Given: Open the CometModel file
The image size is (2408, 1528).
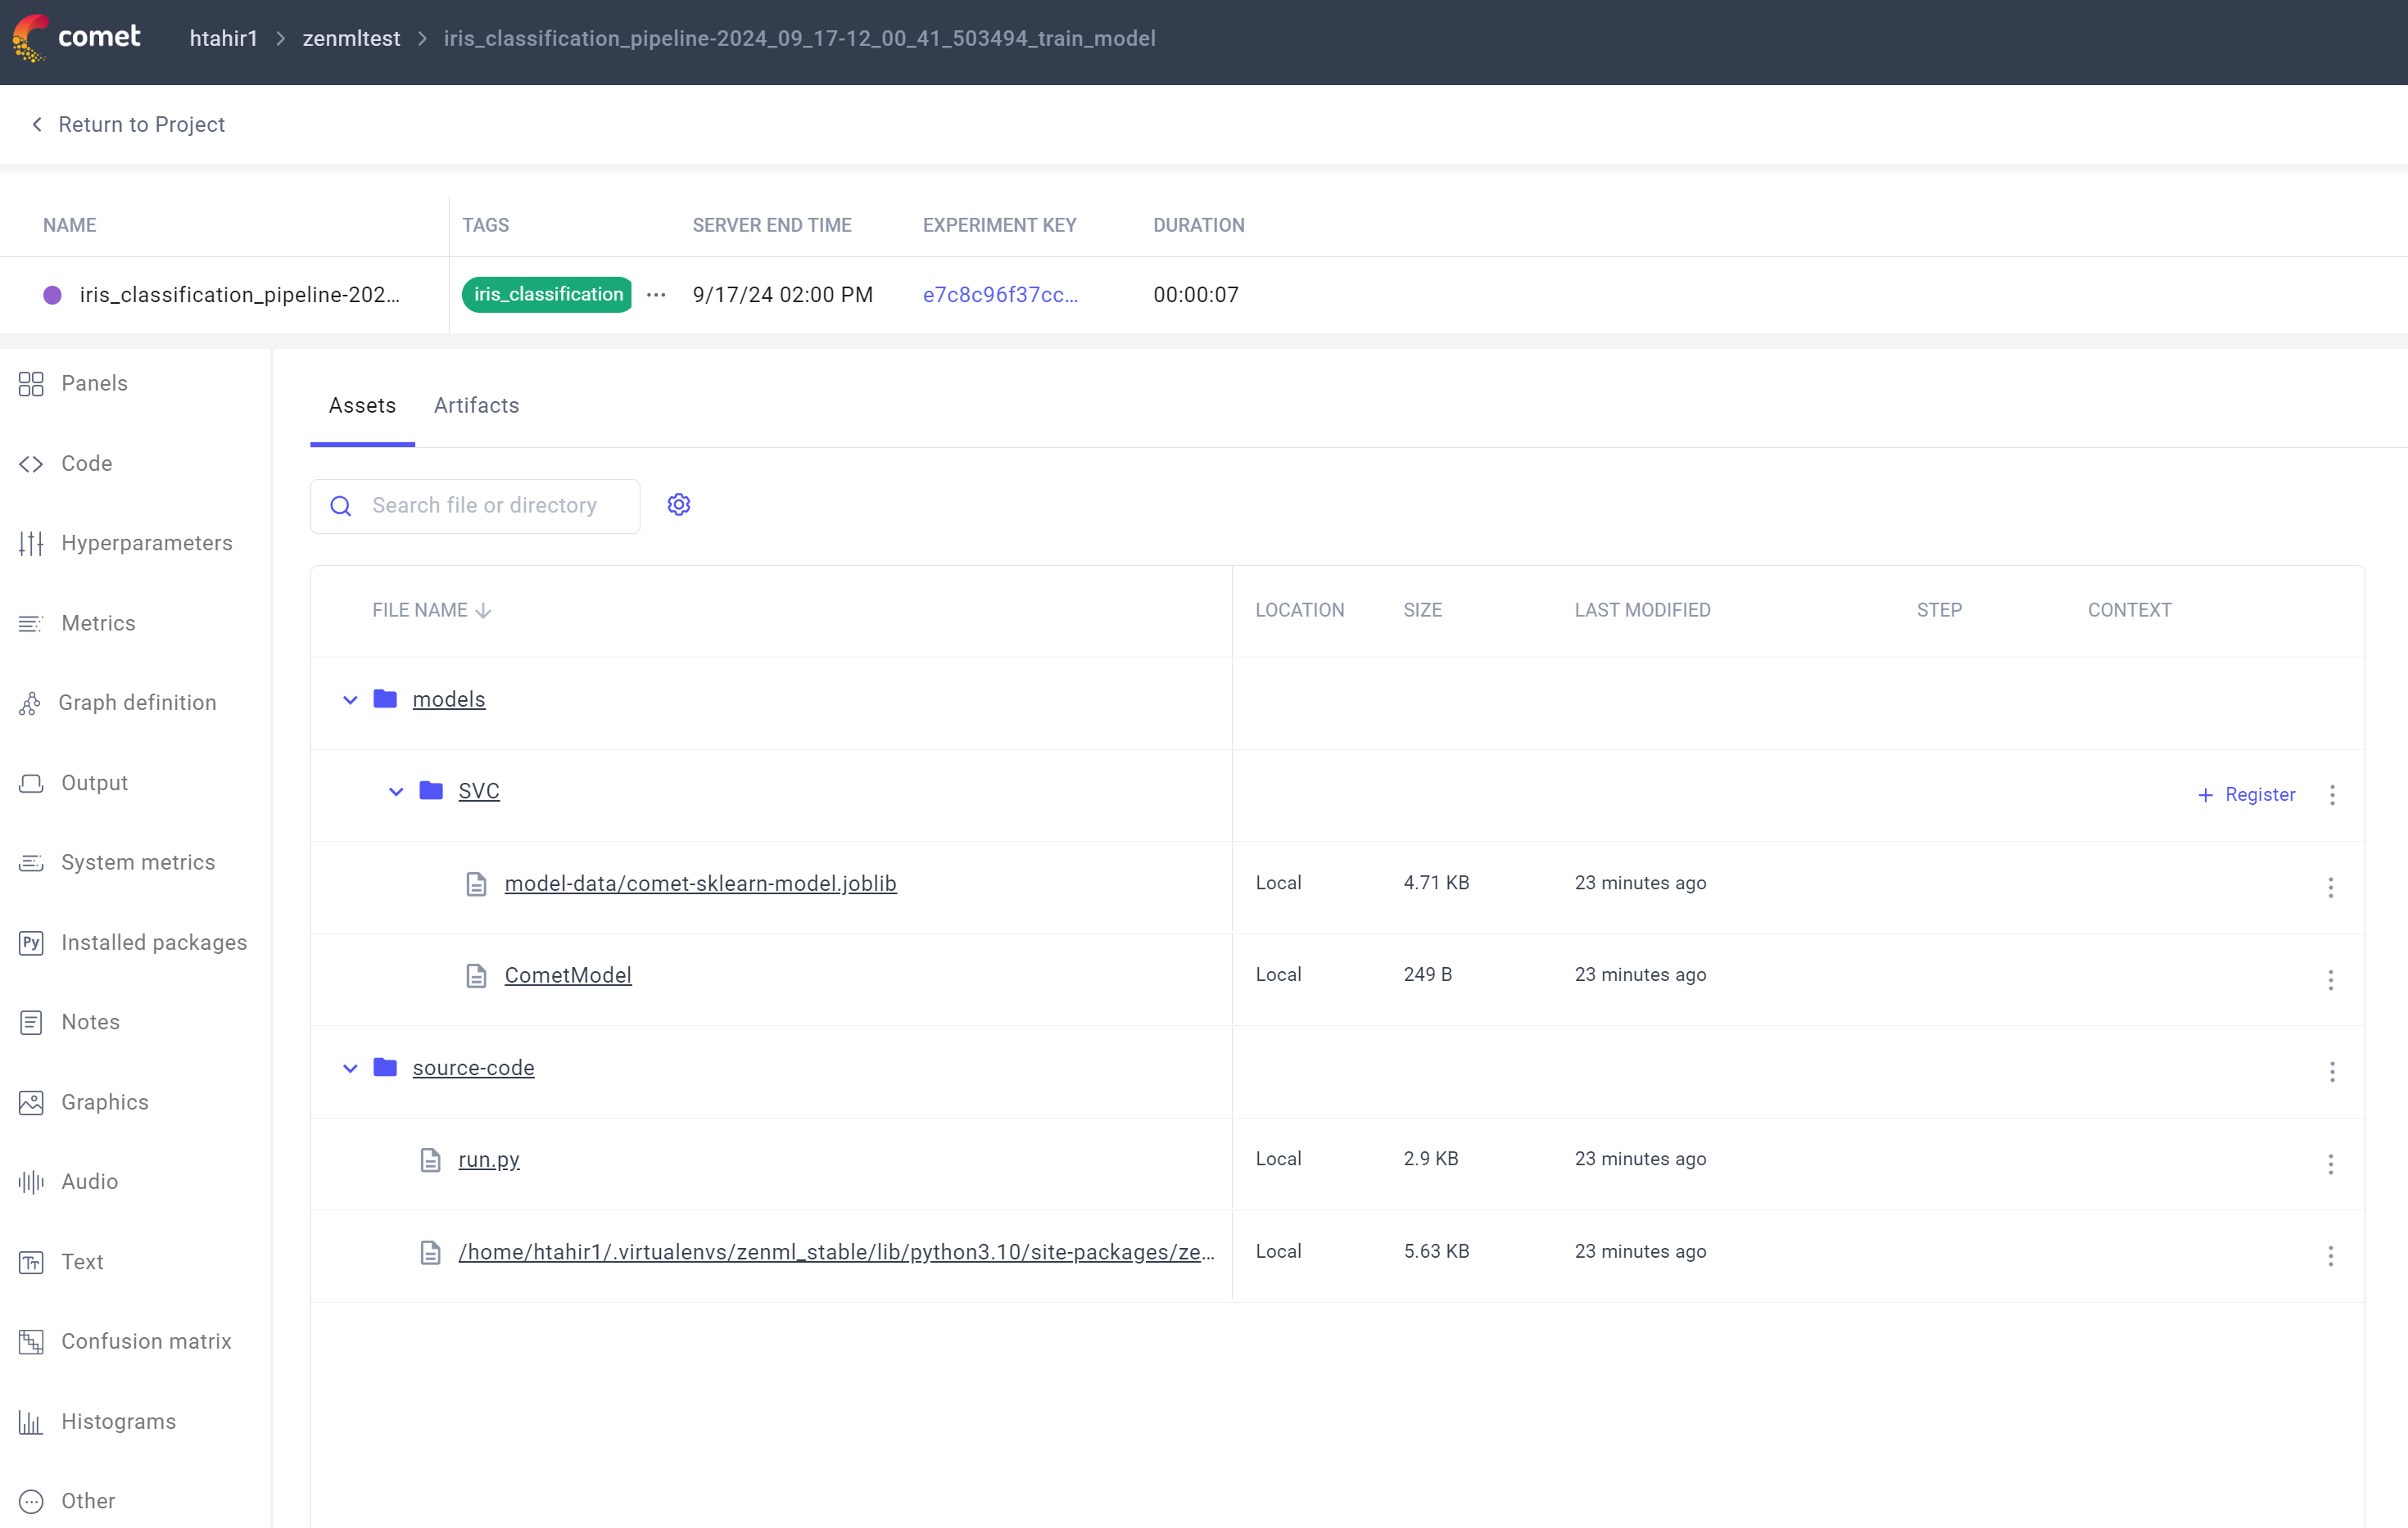Looking at the screenshot, I should pyautogui.click(x=568, y=976).
